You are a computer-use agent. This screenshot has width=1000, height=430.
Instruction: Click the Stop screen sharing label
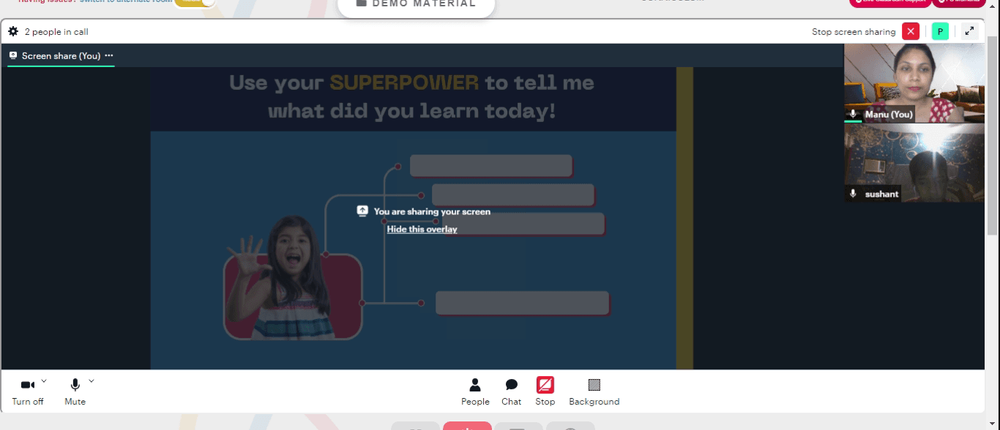[853, 31]
